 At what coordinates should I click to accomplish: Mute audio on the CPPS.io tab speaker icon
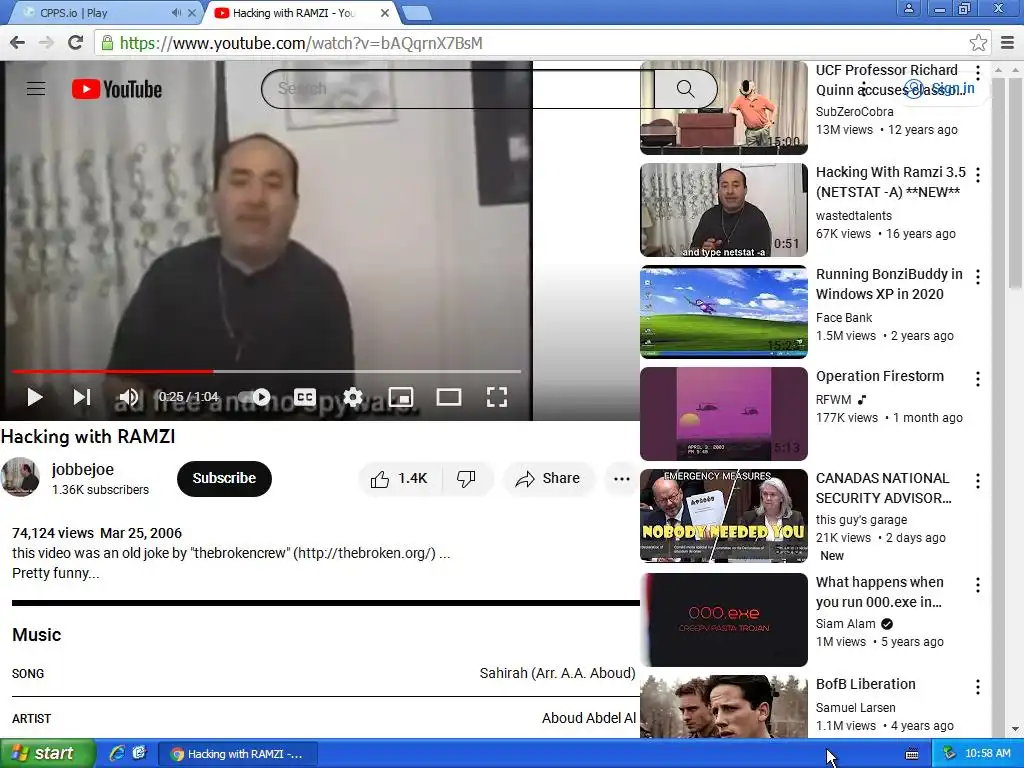click(x=176, y=12)
